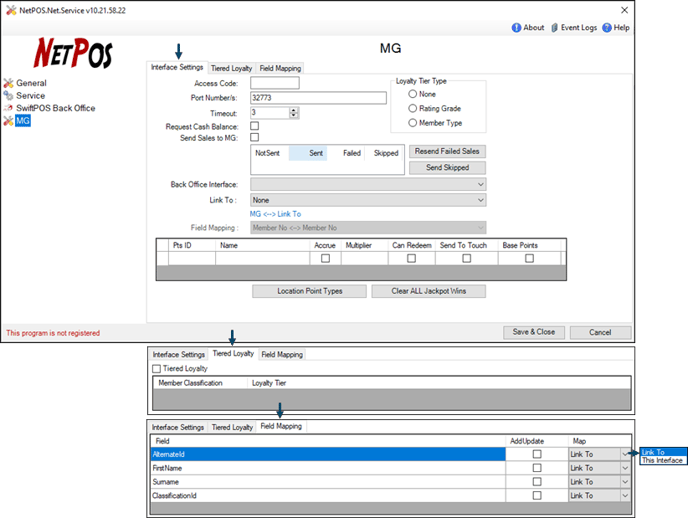The width and height of the screenshot is (688, 518).
Task: Click the SwiftPOS Back Office icon
Action: (x=8, y=108)
